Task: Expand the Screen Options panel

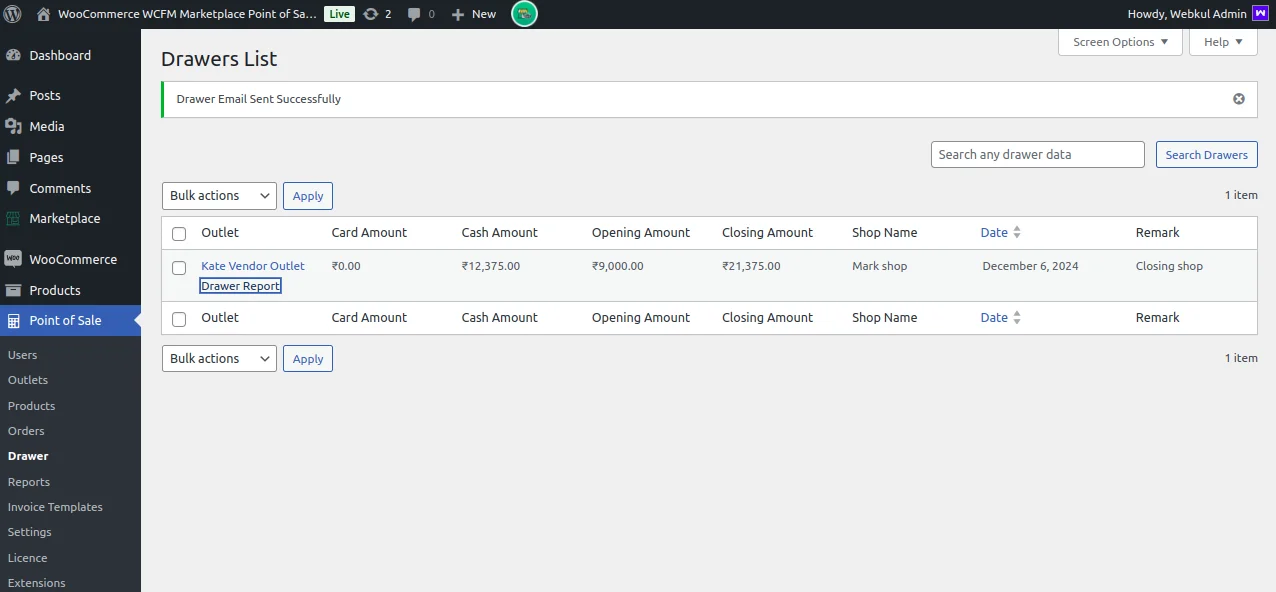Action: click(1120, 42)
